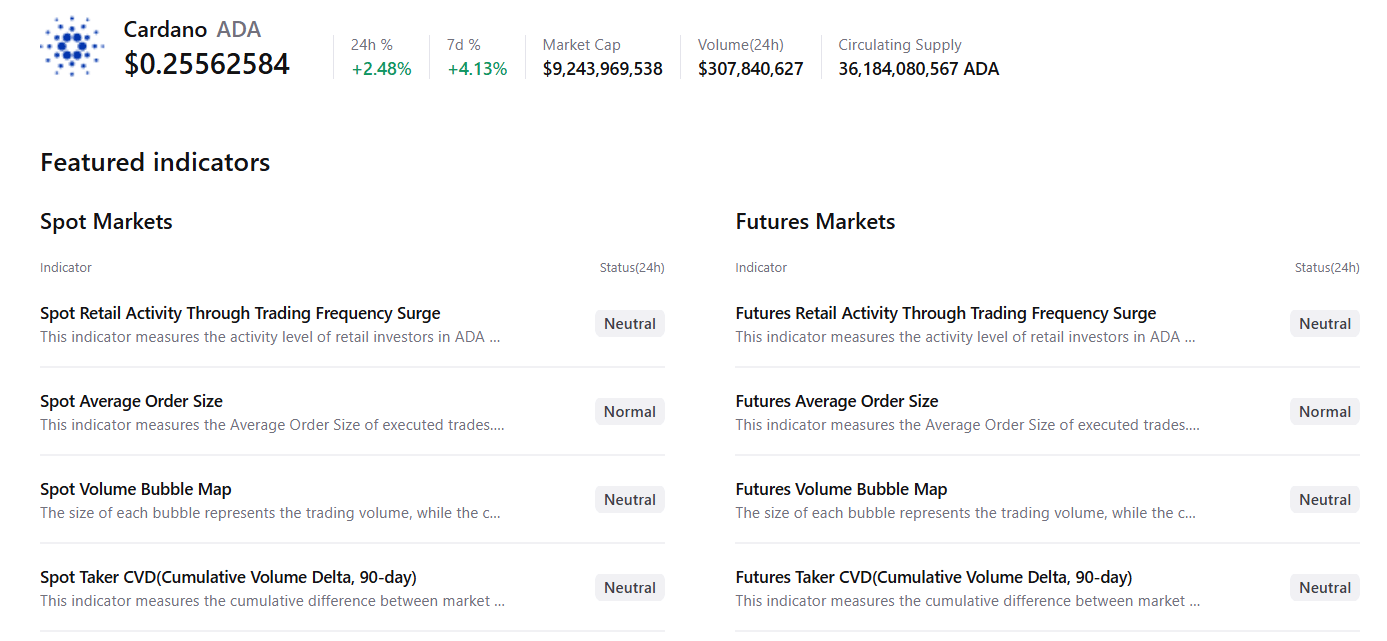
Task: Click Neutral badge for Spot Retail Activity
Action: [x=630, y=324]
